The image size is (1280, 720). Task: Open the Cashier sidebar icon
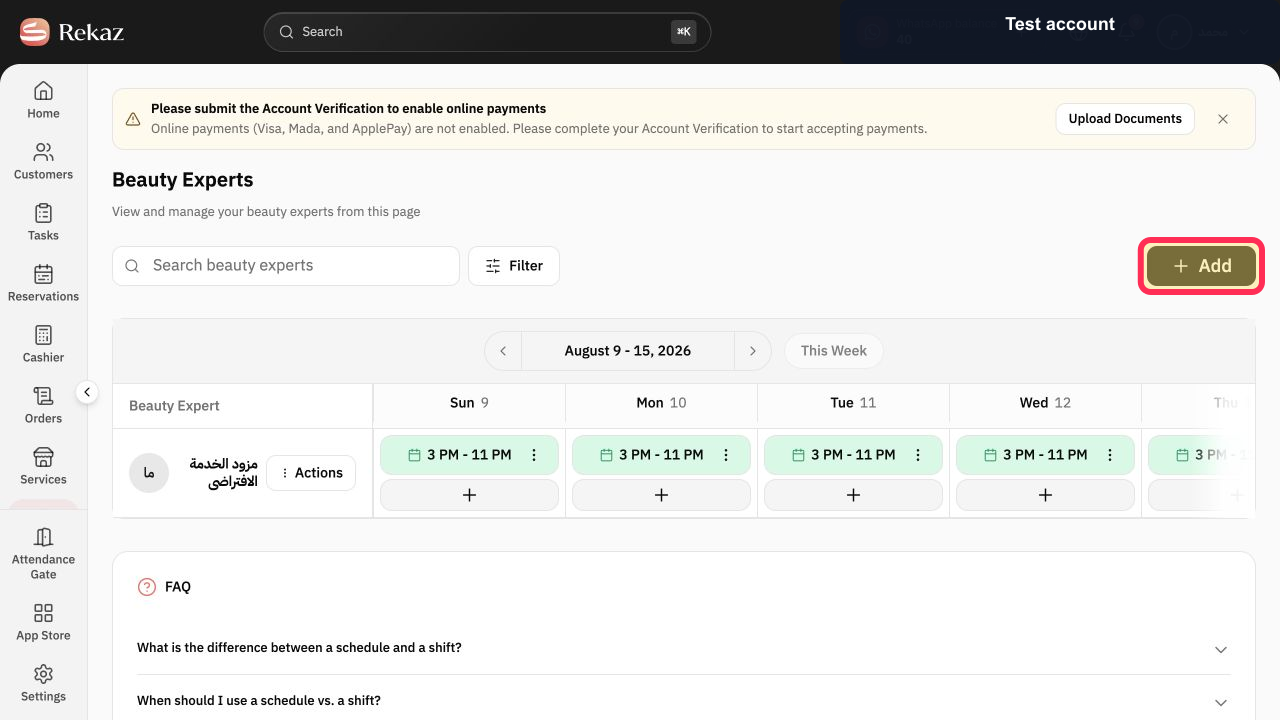pos(43,344)
